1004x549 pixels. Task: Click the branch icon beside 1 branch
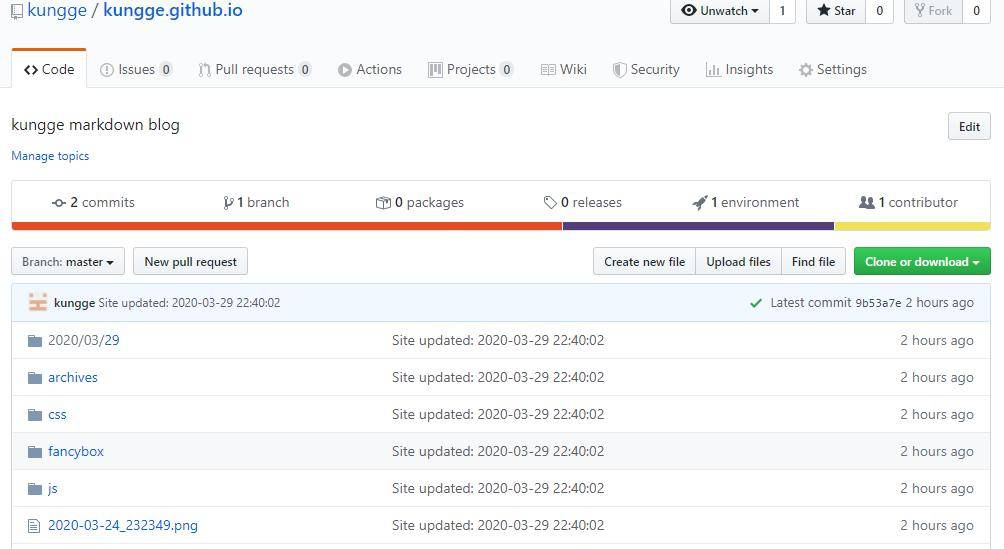pos(228,202)
